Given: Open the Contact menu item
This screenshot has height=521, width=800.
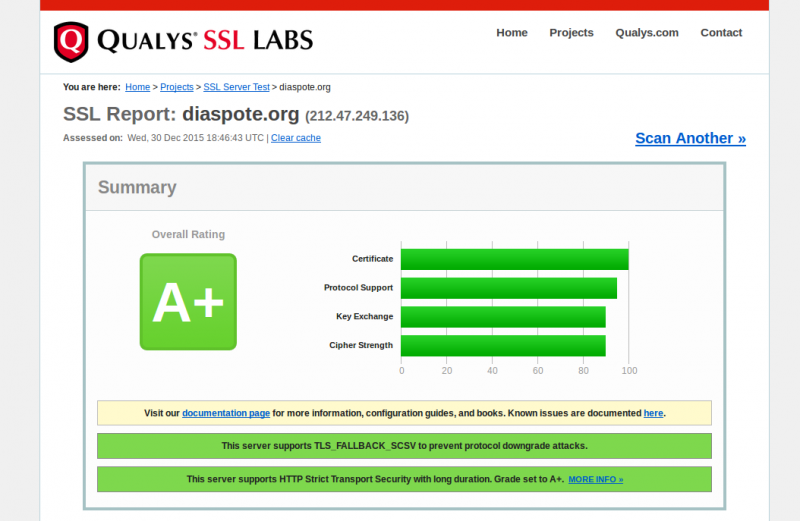Looking at the screenshot, I should click(x=721, y=33).
